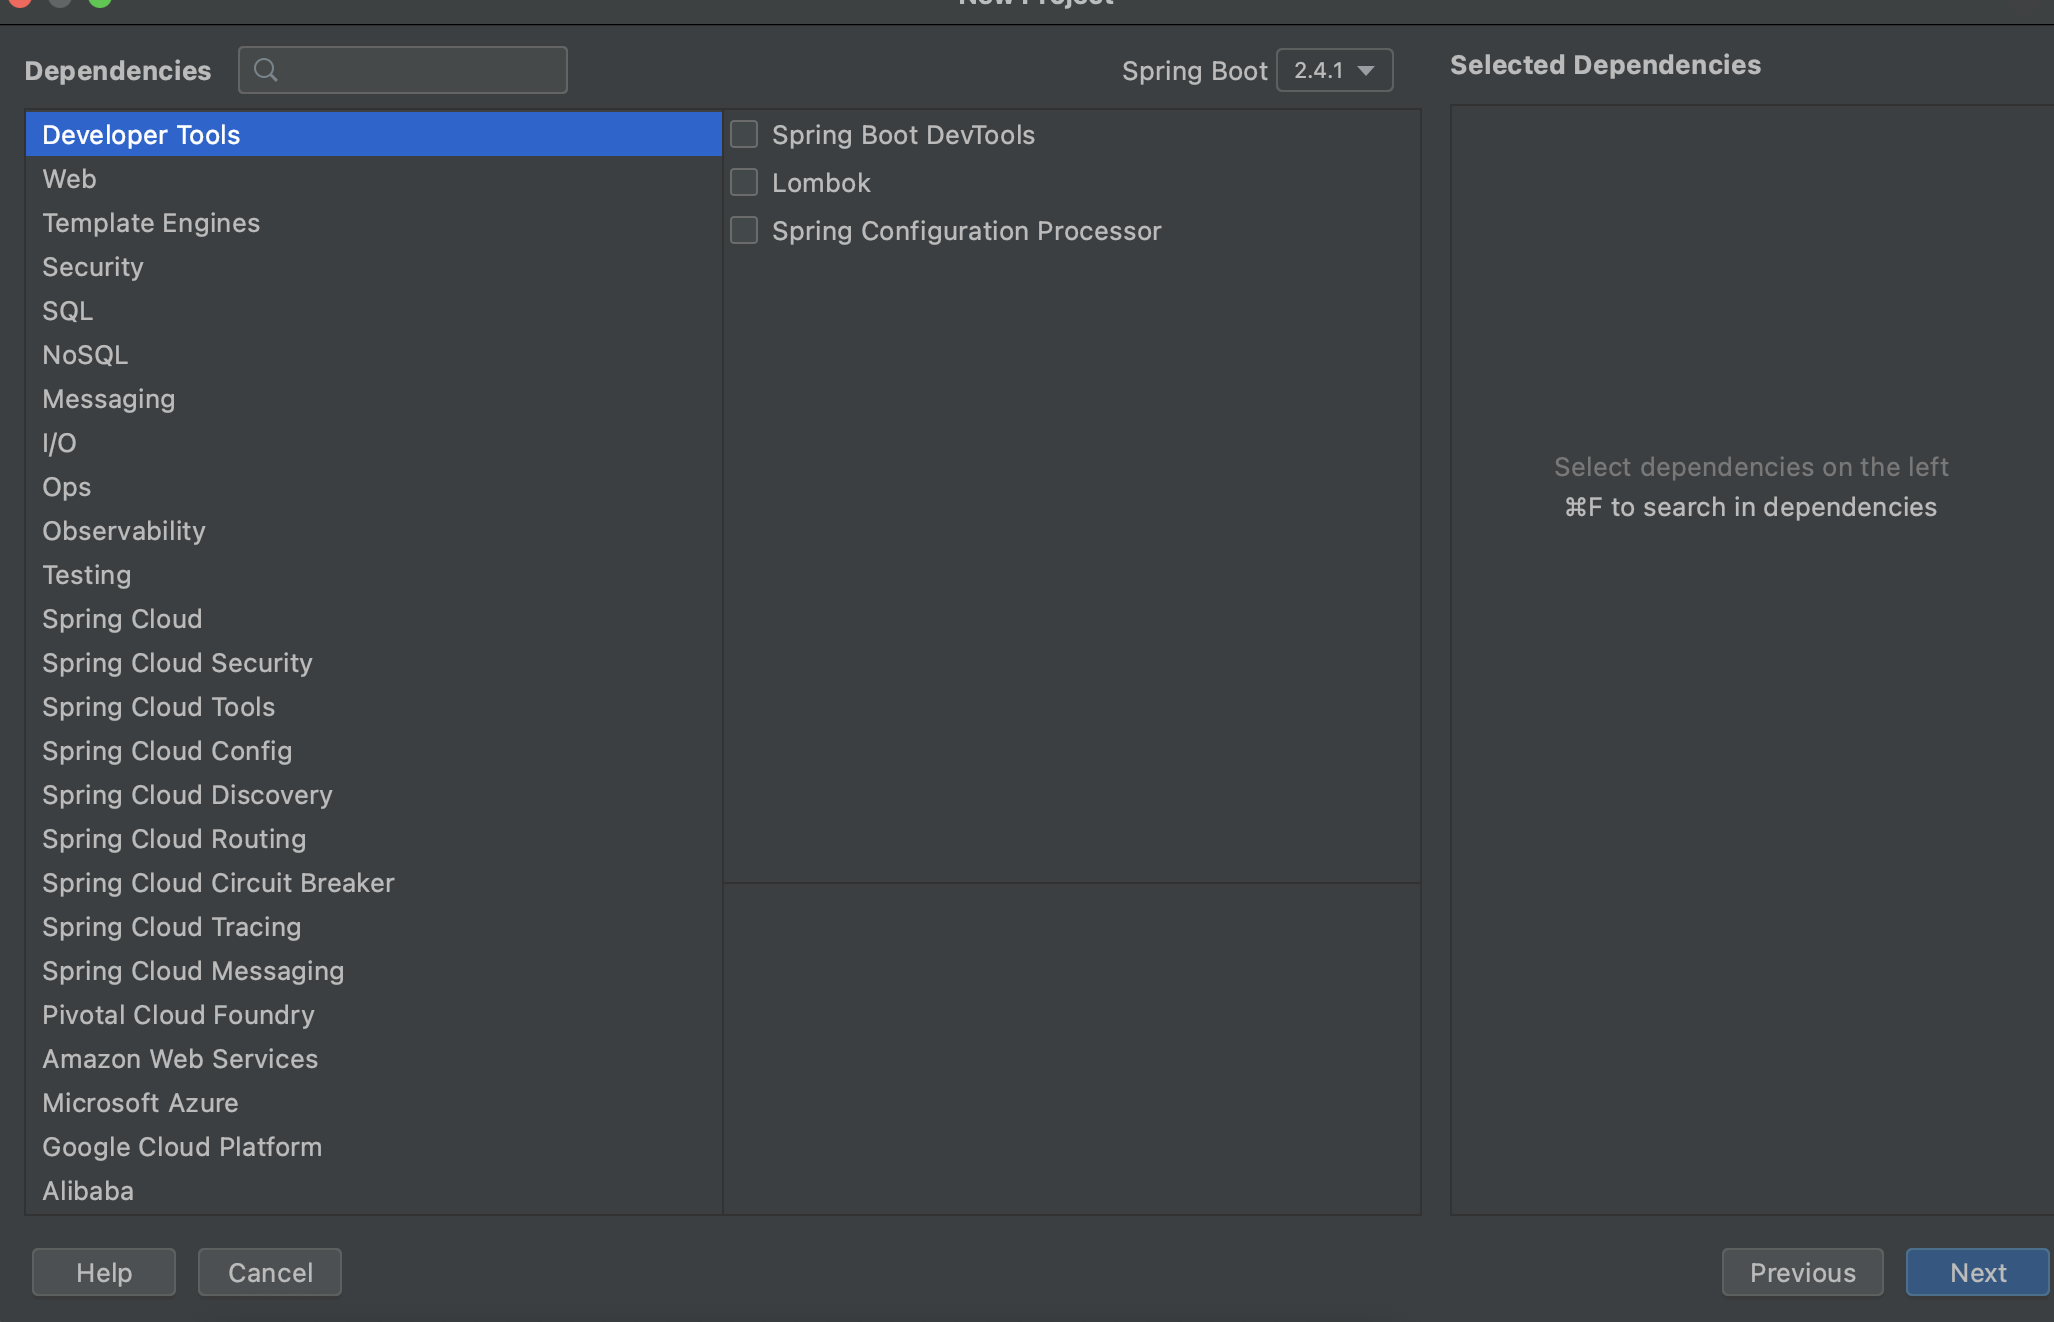Select the SQL dependencies category
Screen dimensions: 2054x1322
[66, 310]
